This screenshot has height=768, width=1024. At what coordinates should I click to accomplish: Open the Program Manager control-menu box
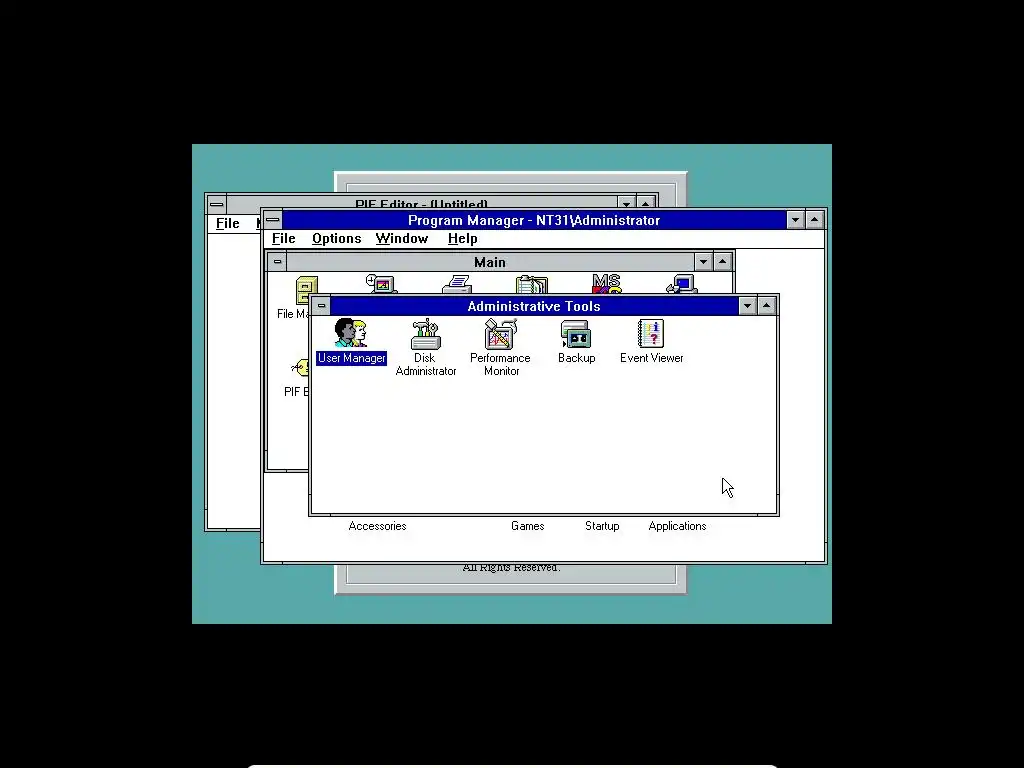point(273,220)
